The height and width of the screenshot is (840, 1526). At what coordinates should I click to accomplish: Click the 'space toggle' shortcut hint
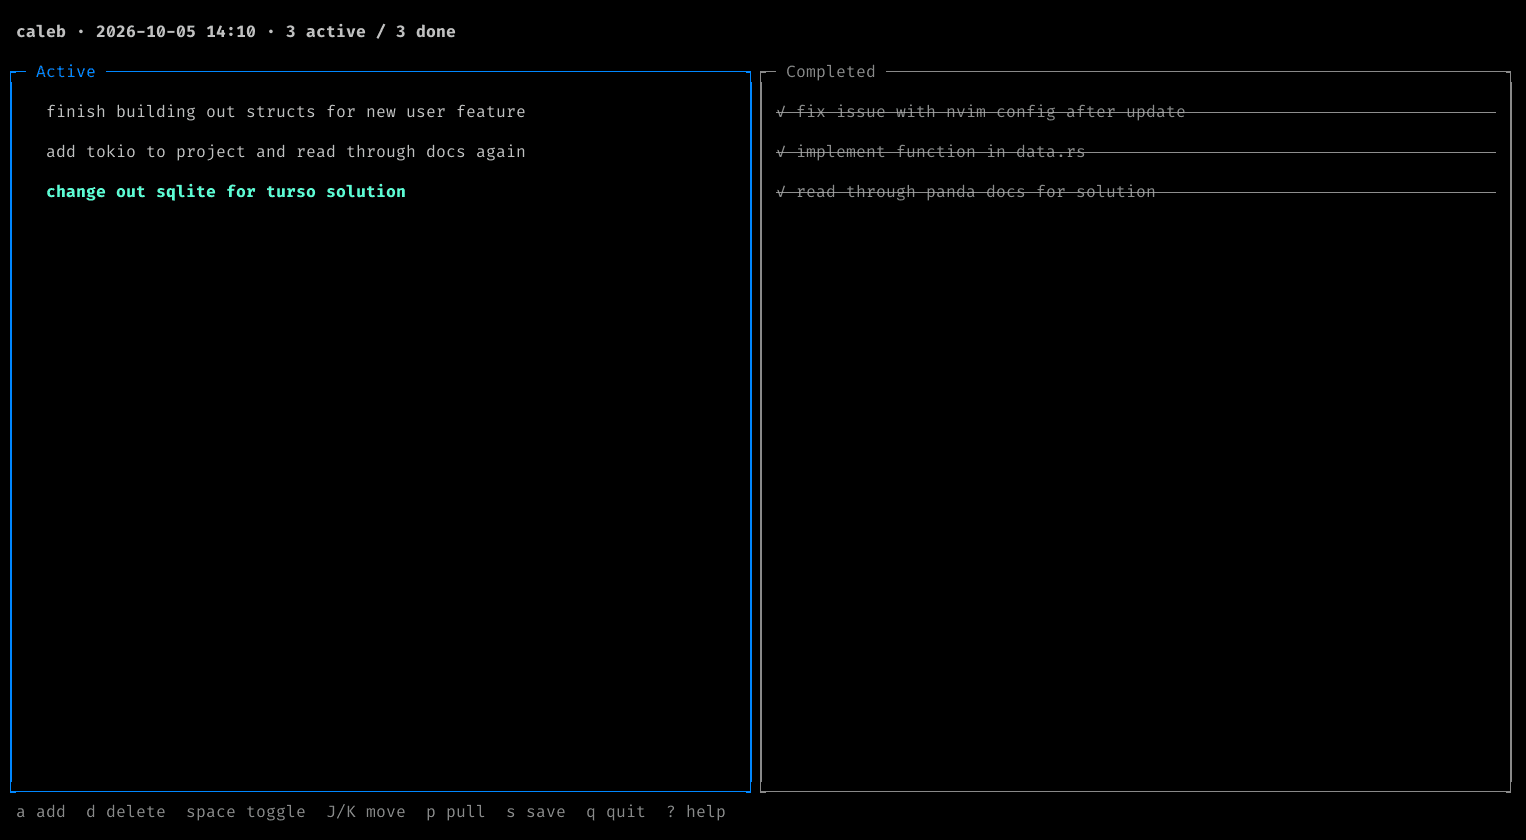[x=246, y=812]
